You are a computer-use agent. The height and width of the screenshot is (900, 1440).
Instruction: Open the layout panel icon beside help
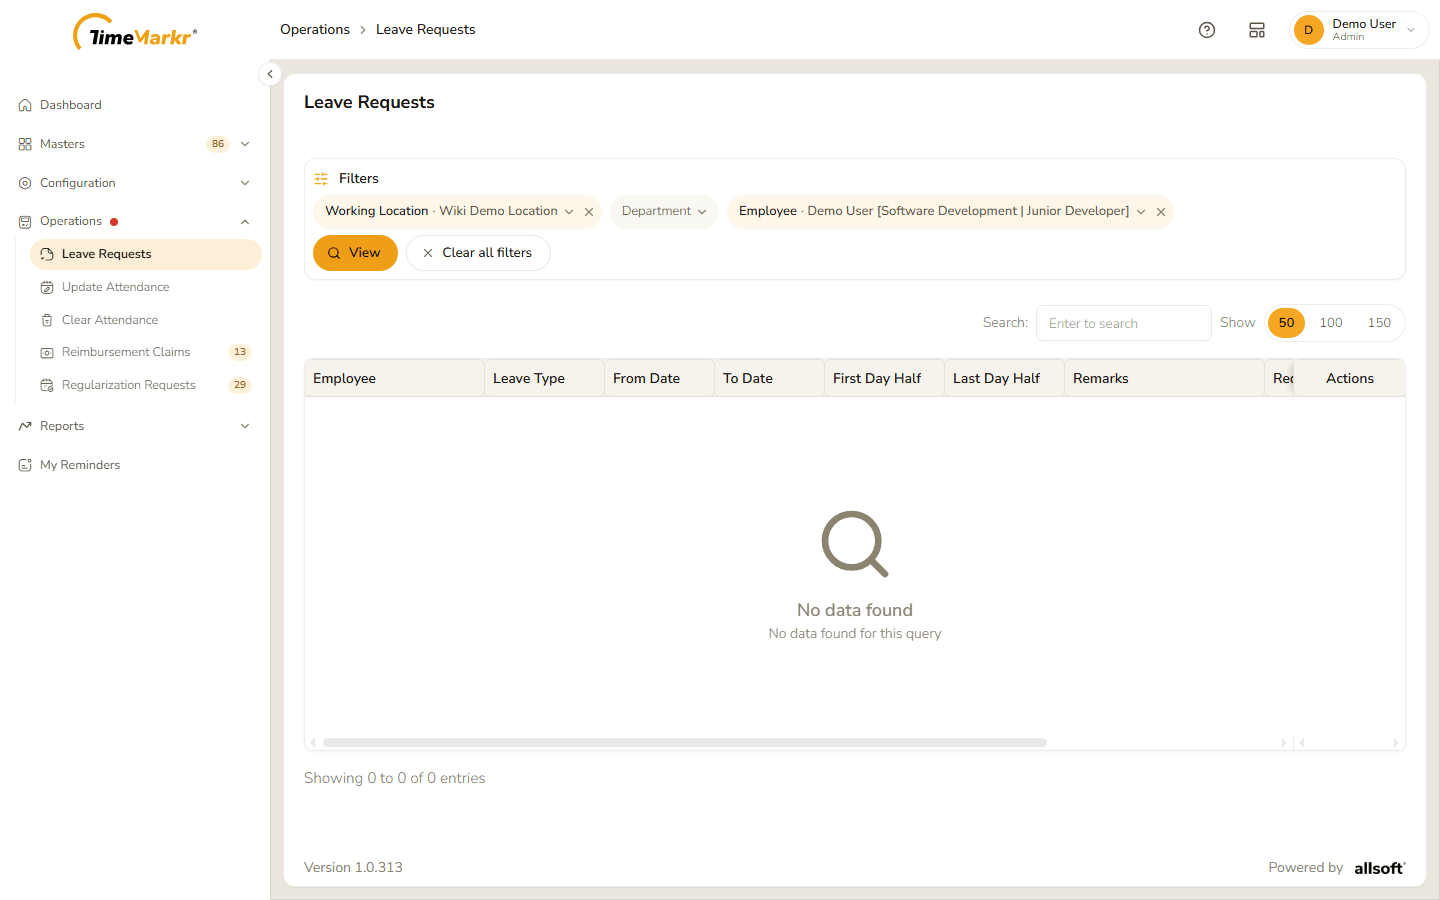[1257, 30]
